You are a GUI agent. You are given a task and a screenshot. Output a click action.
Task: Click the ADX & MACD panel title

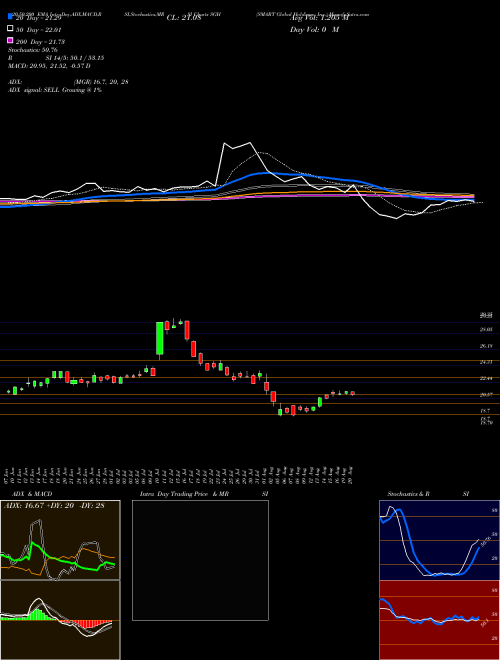tap(32, 494)
